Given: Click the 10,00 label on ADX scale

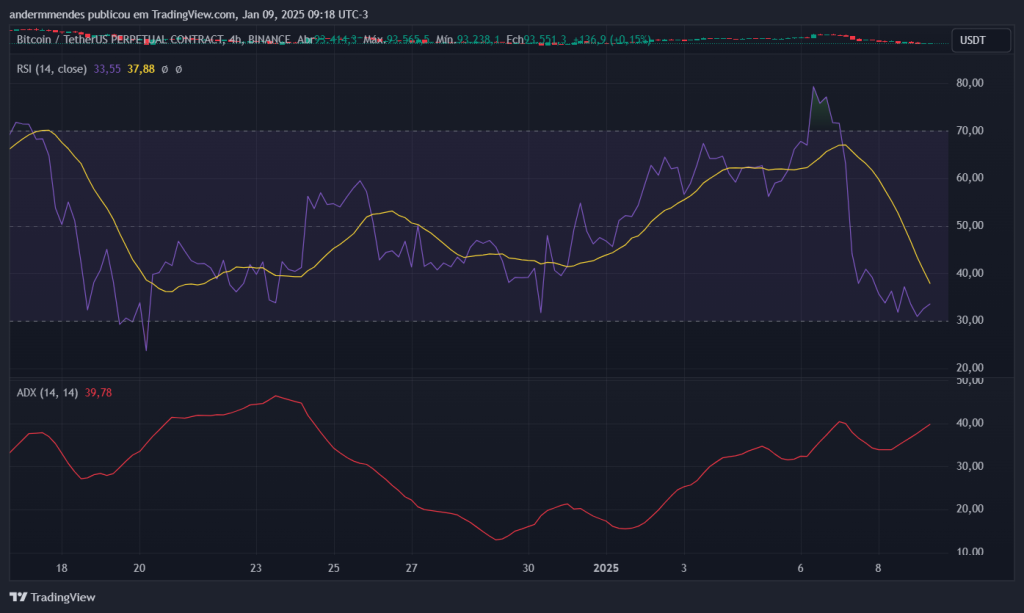Looking at the screenshot, I should [970, 552].
